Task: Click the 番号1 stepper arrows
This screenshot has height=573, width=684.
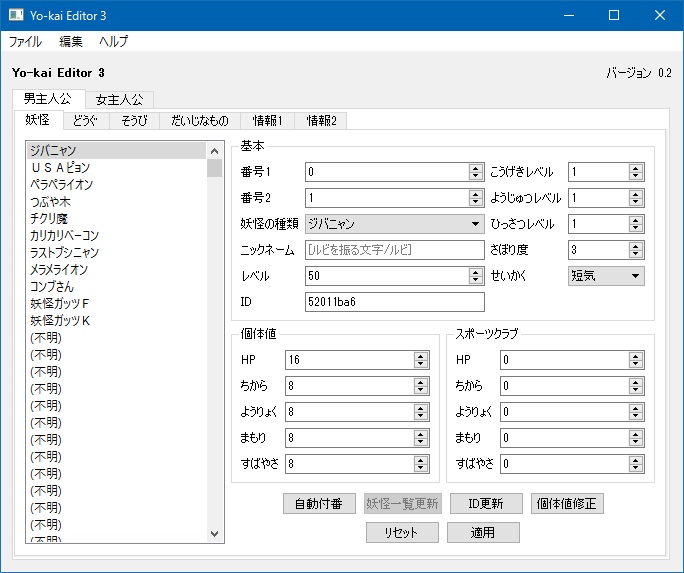Action: [x=476, y=172]
